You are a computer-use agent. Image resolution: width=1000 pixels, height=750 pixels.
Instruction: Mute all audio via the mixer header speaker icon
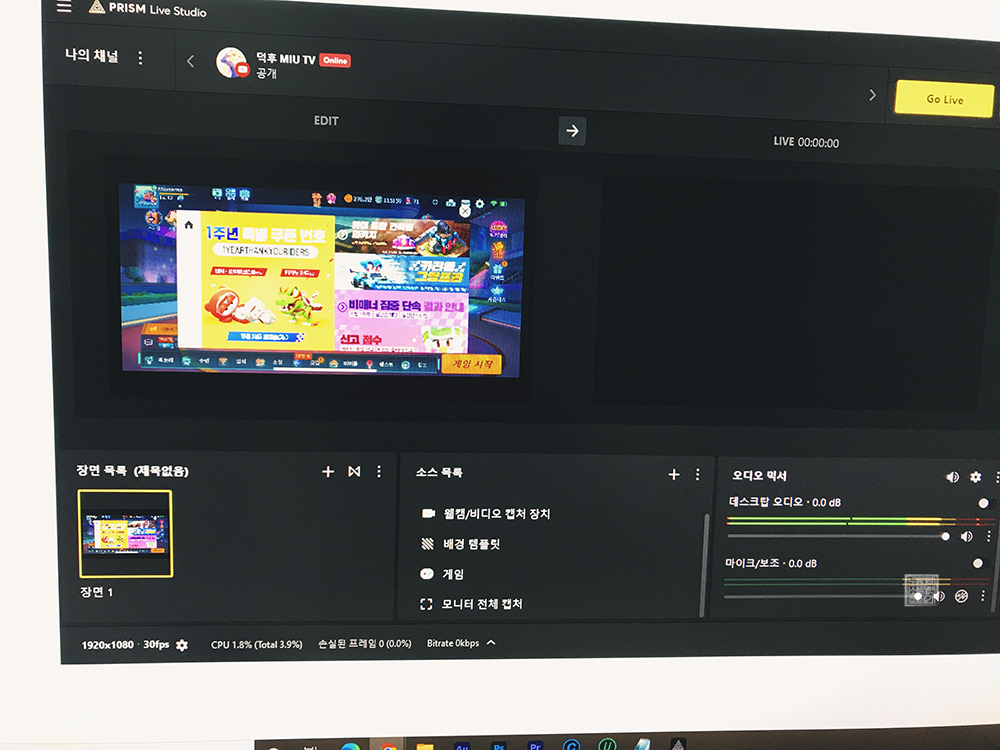coord(952,476)
